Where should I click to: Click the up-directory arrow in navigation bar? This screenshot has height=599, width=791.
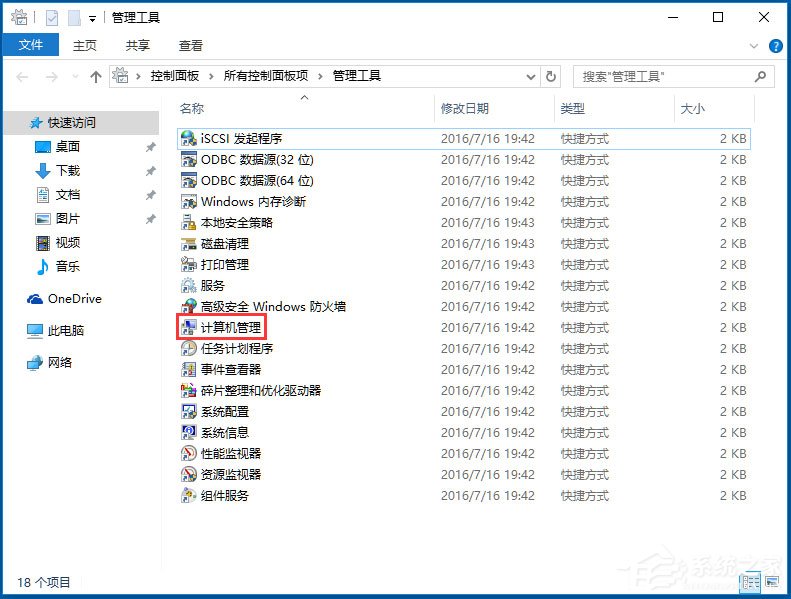(96, 76)
